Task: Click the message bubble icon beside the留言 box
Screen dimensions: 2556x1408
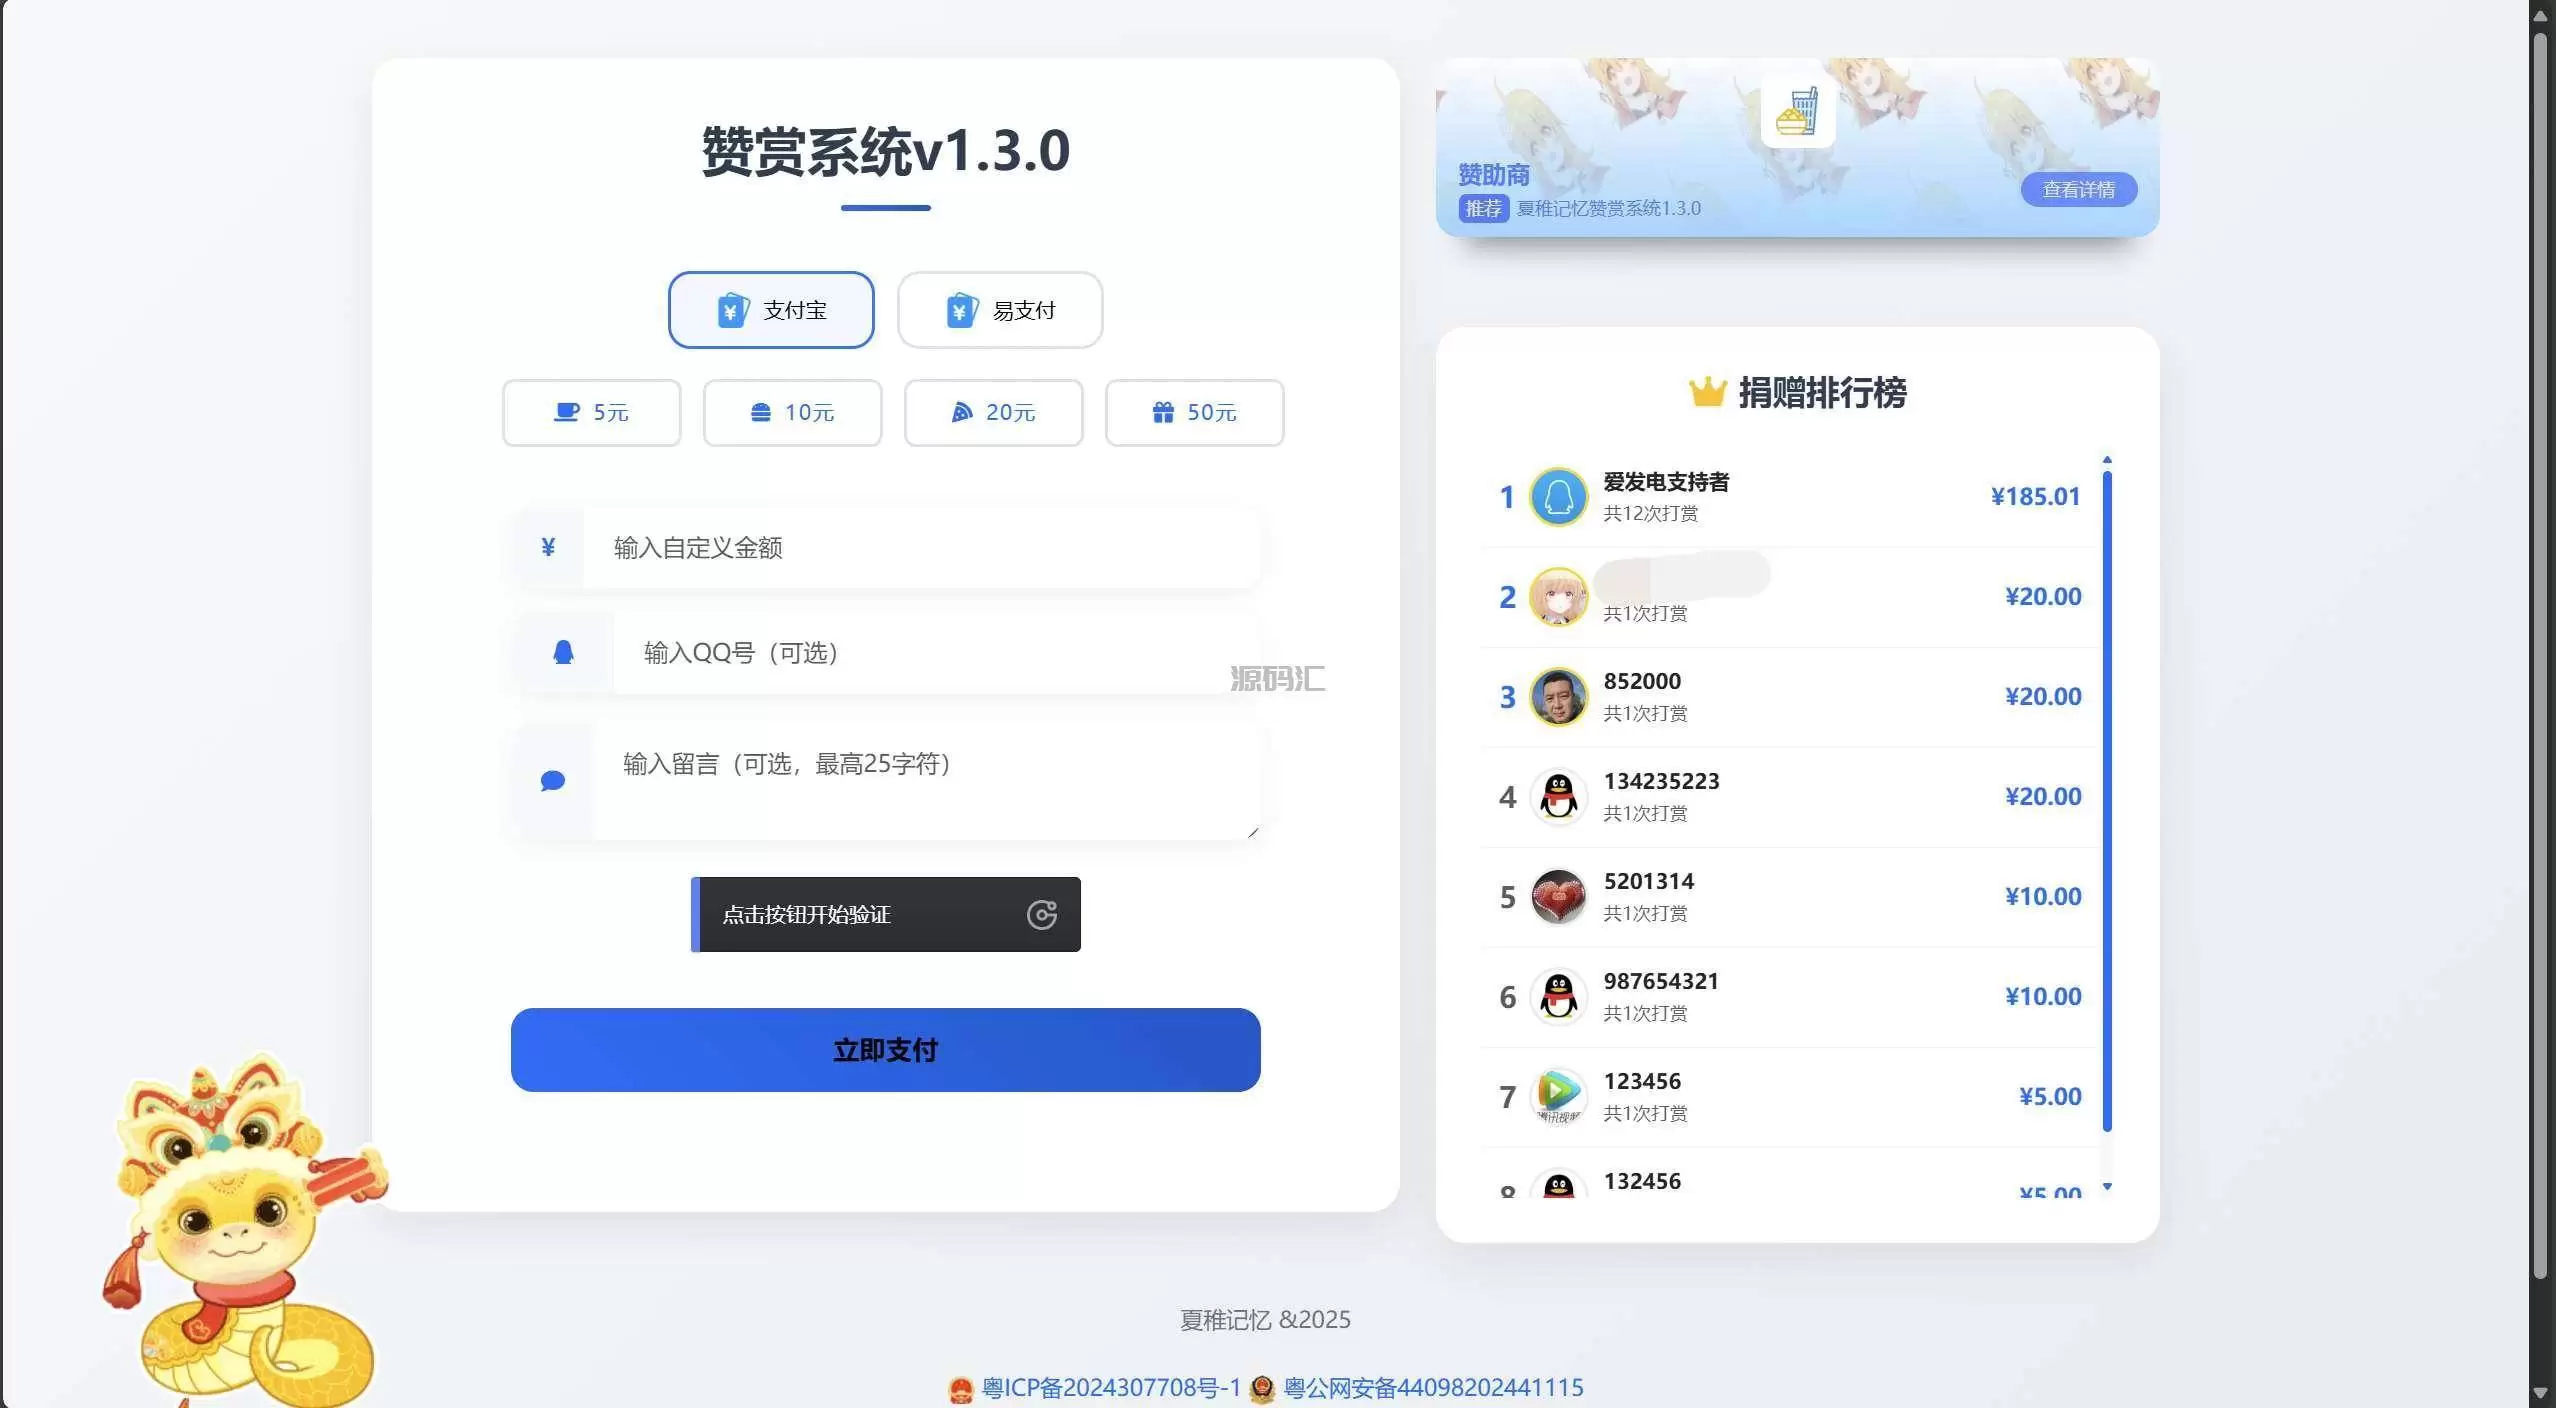Action: pos(550,781)
